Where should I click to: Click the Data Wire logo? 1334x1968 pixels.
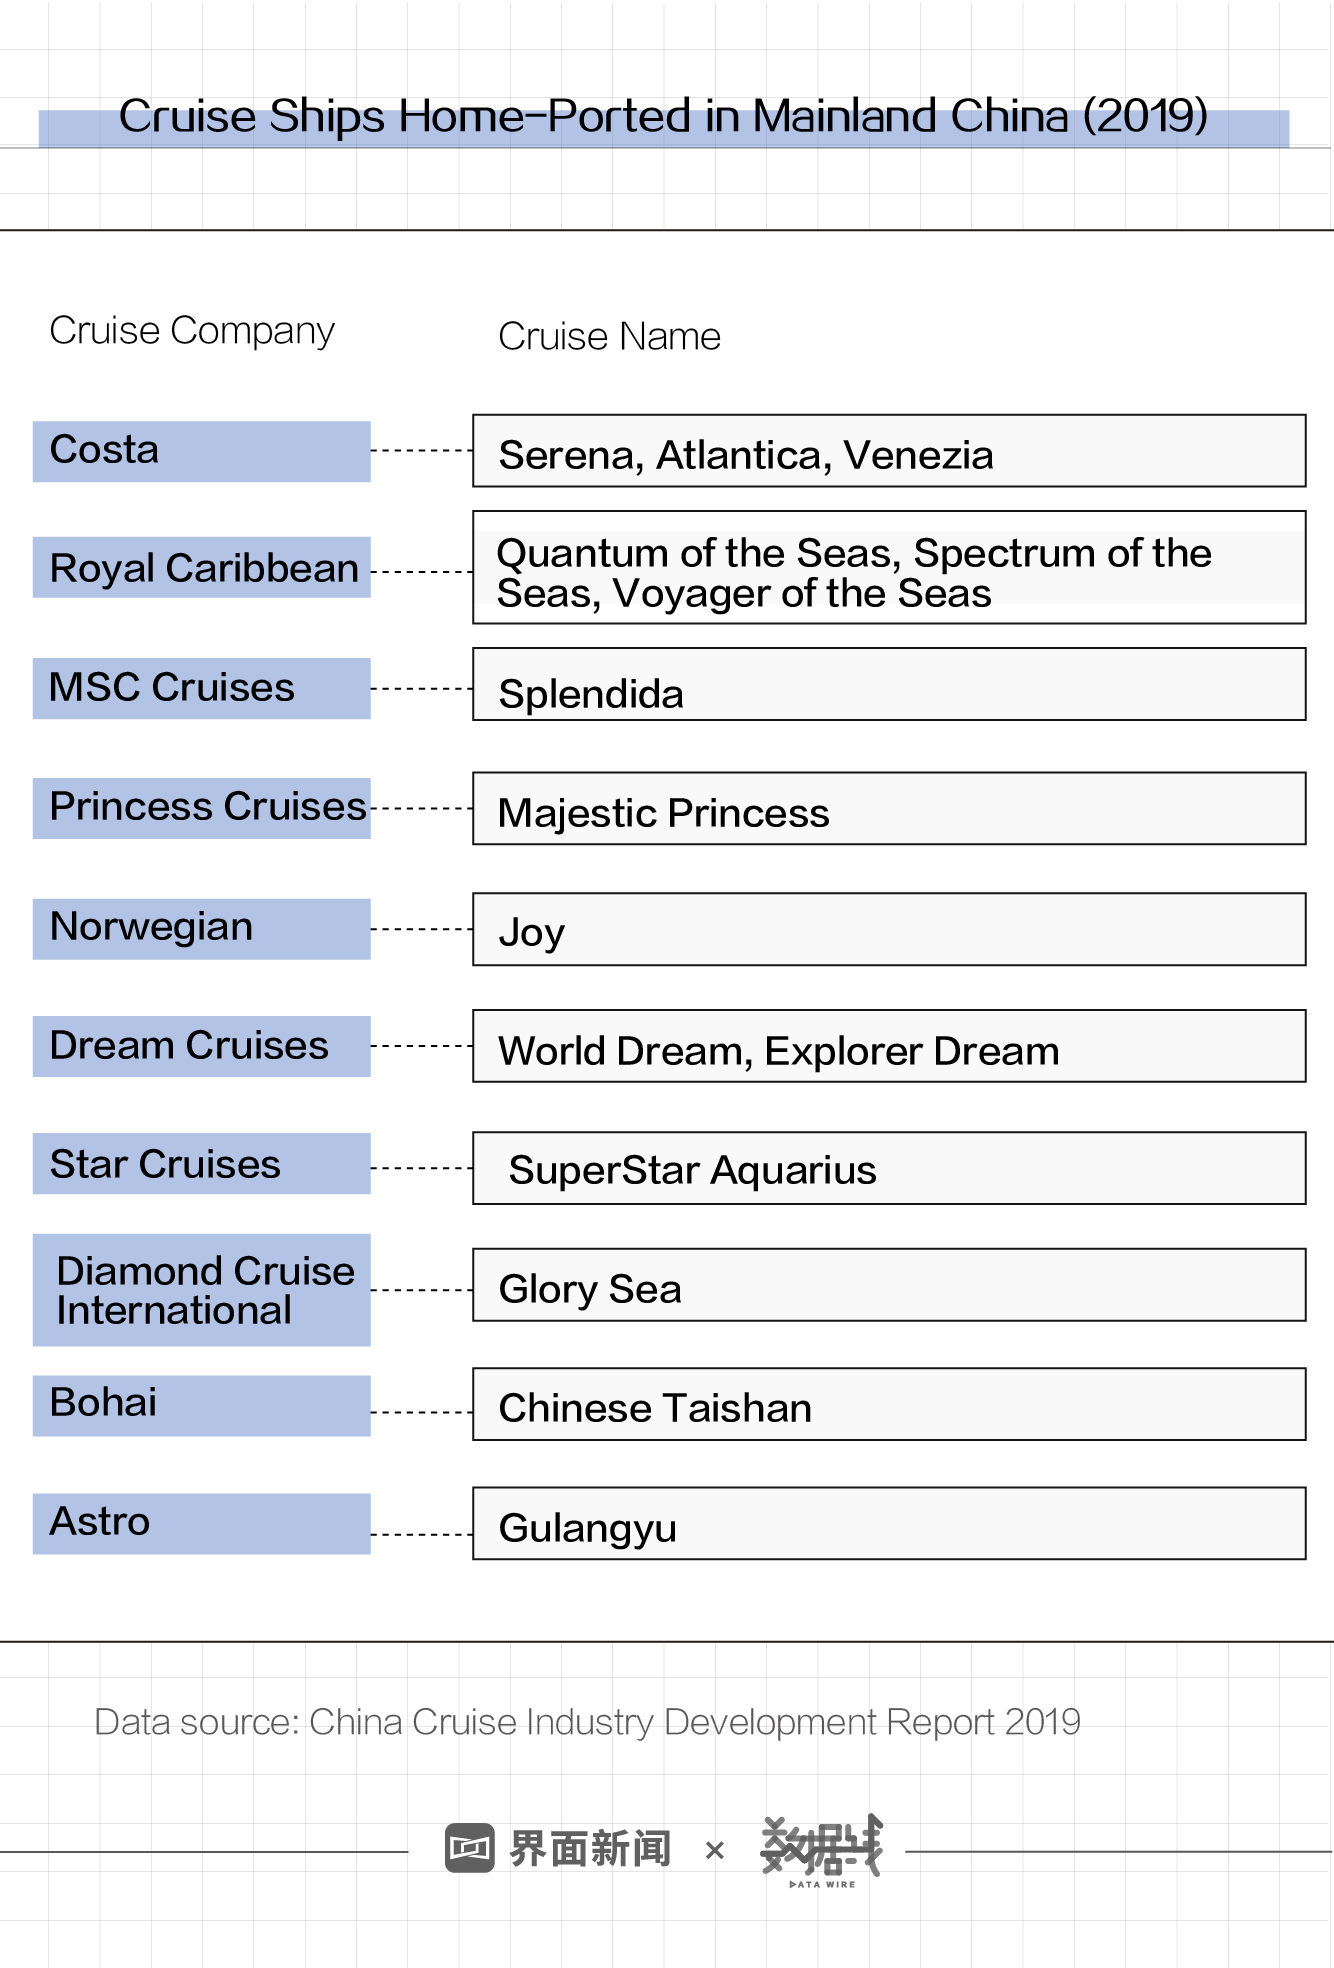coord(821,1850)
